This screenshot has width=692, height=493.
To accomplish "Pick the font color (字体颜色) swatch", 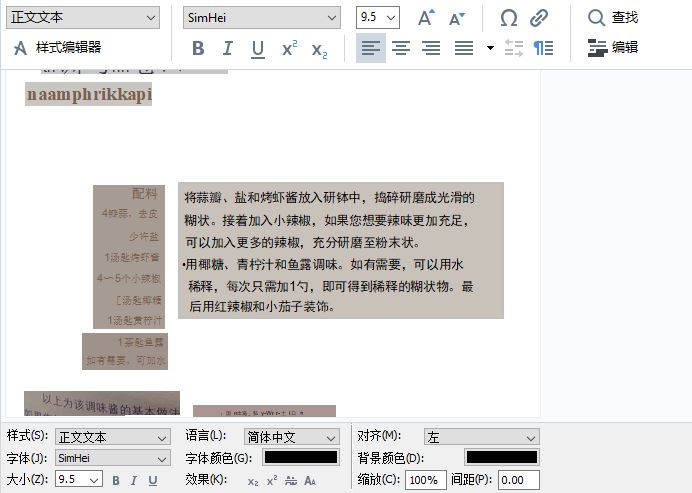I will 301,457.
